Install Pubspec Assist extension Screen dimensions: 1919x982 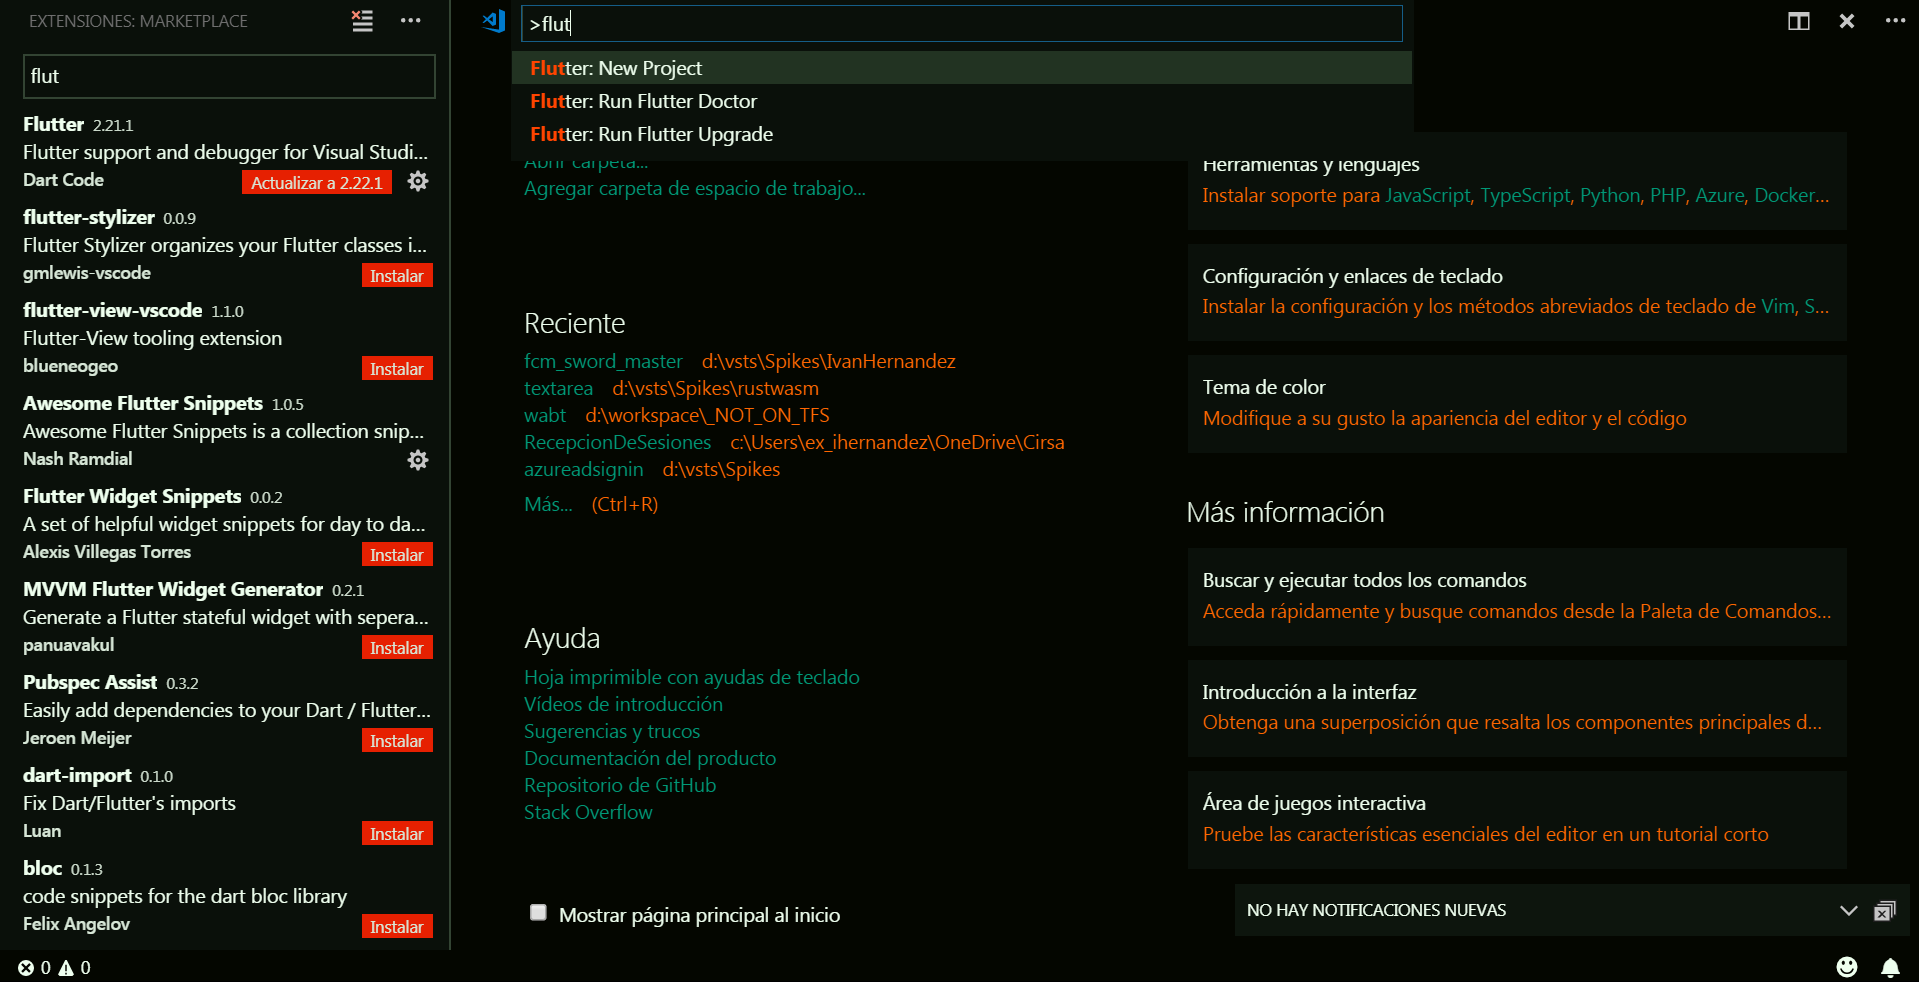coord(397,741)
